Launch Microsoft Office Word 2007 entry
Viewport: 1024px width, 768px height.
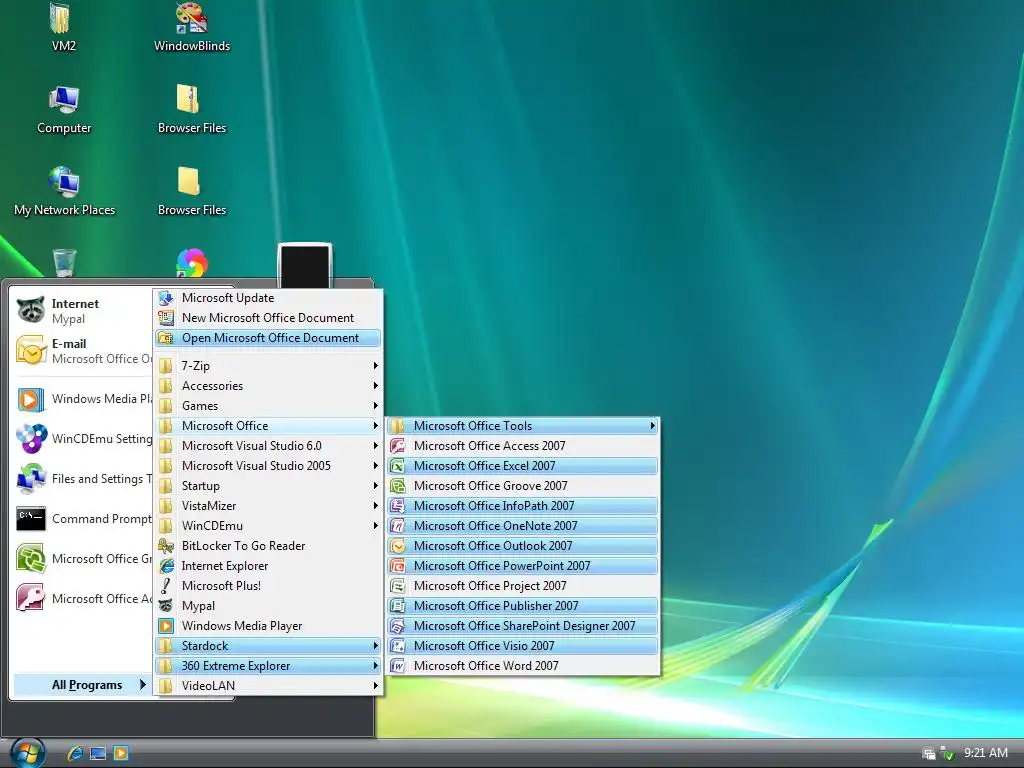pos(522,665)
